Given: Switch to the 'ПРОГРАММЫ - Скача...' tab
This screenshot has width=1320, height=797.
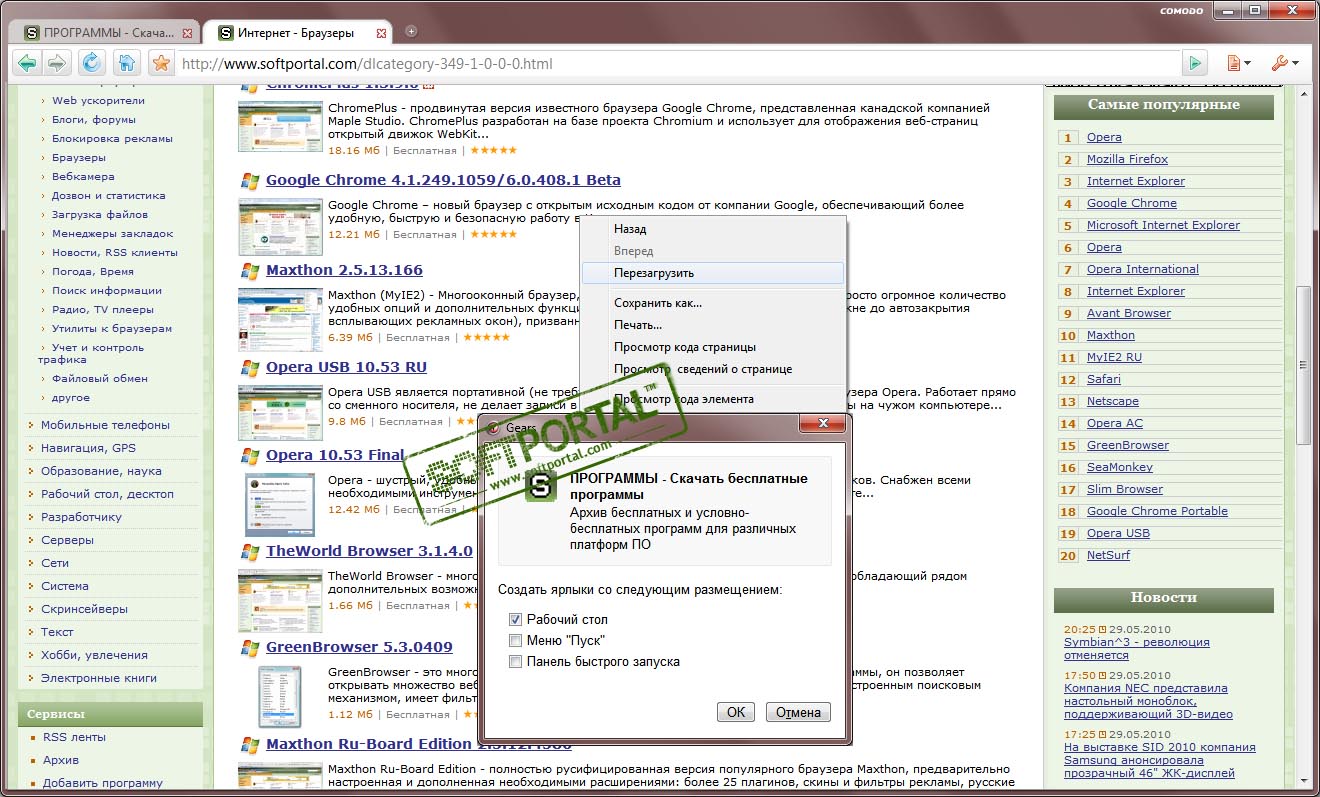Looking at the screenshot, I should pos(104,33).
